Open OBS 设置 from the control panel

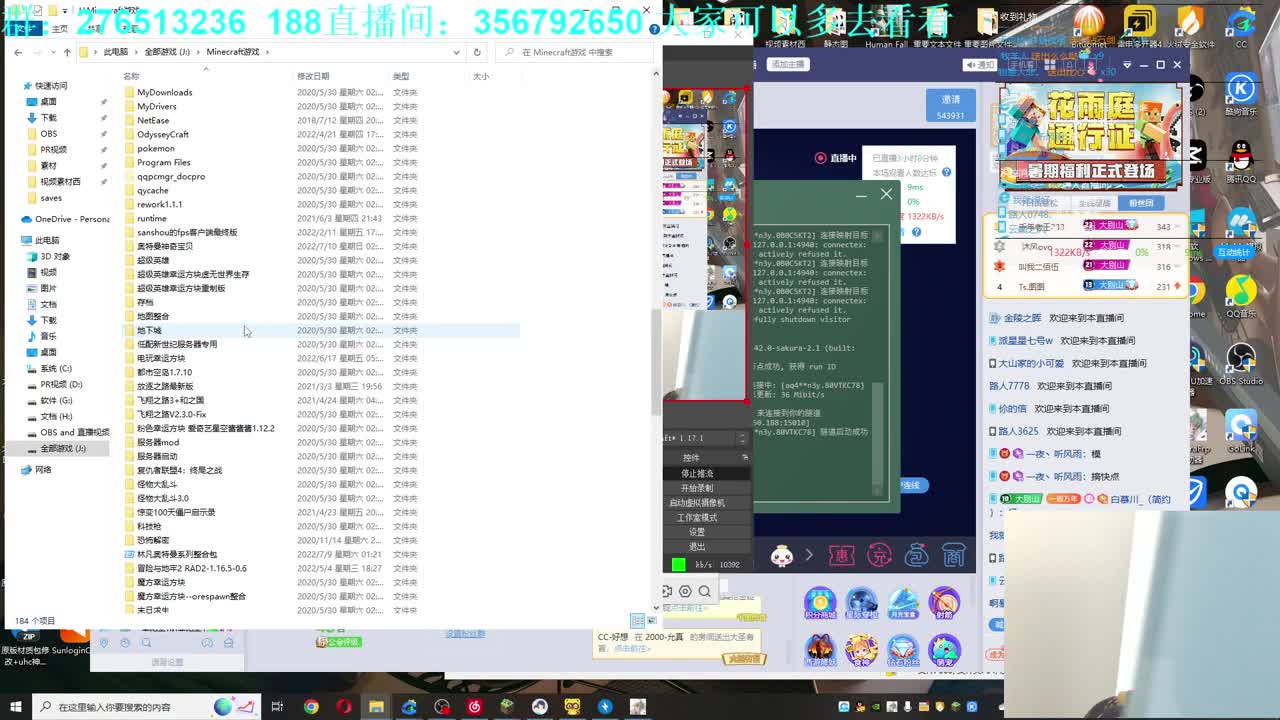[697, 532]
